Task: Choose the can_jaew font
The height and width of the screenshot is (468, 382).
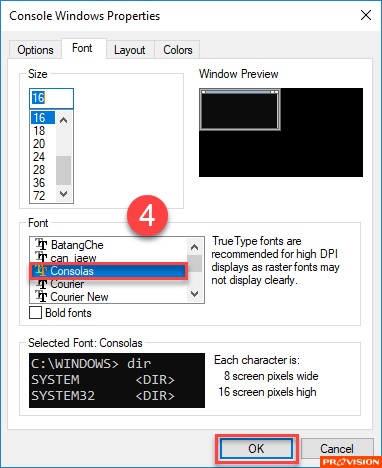Action: click(108, 258)
